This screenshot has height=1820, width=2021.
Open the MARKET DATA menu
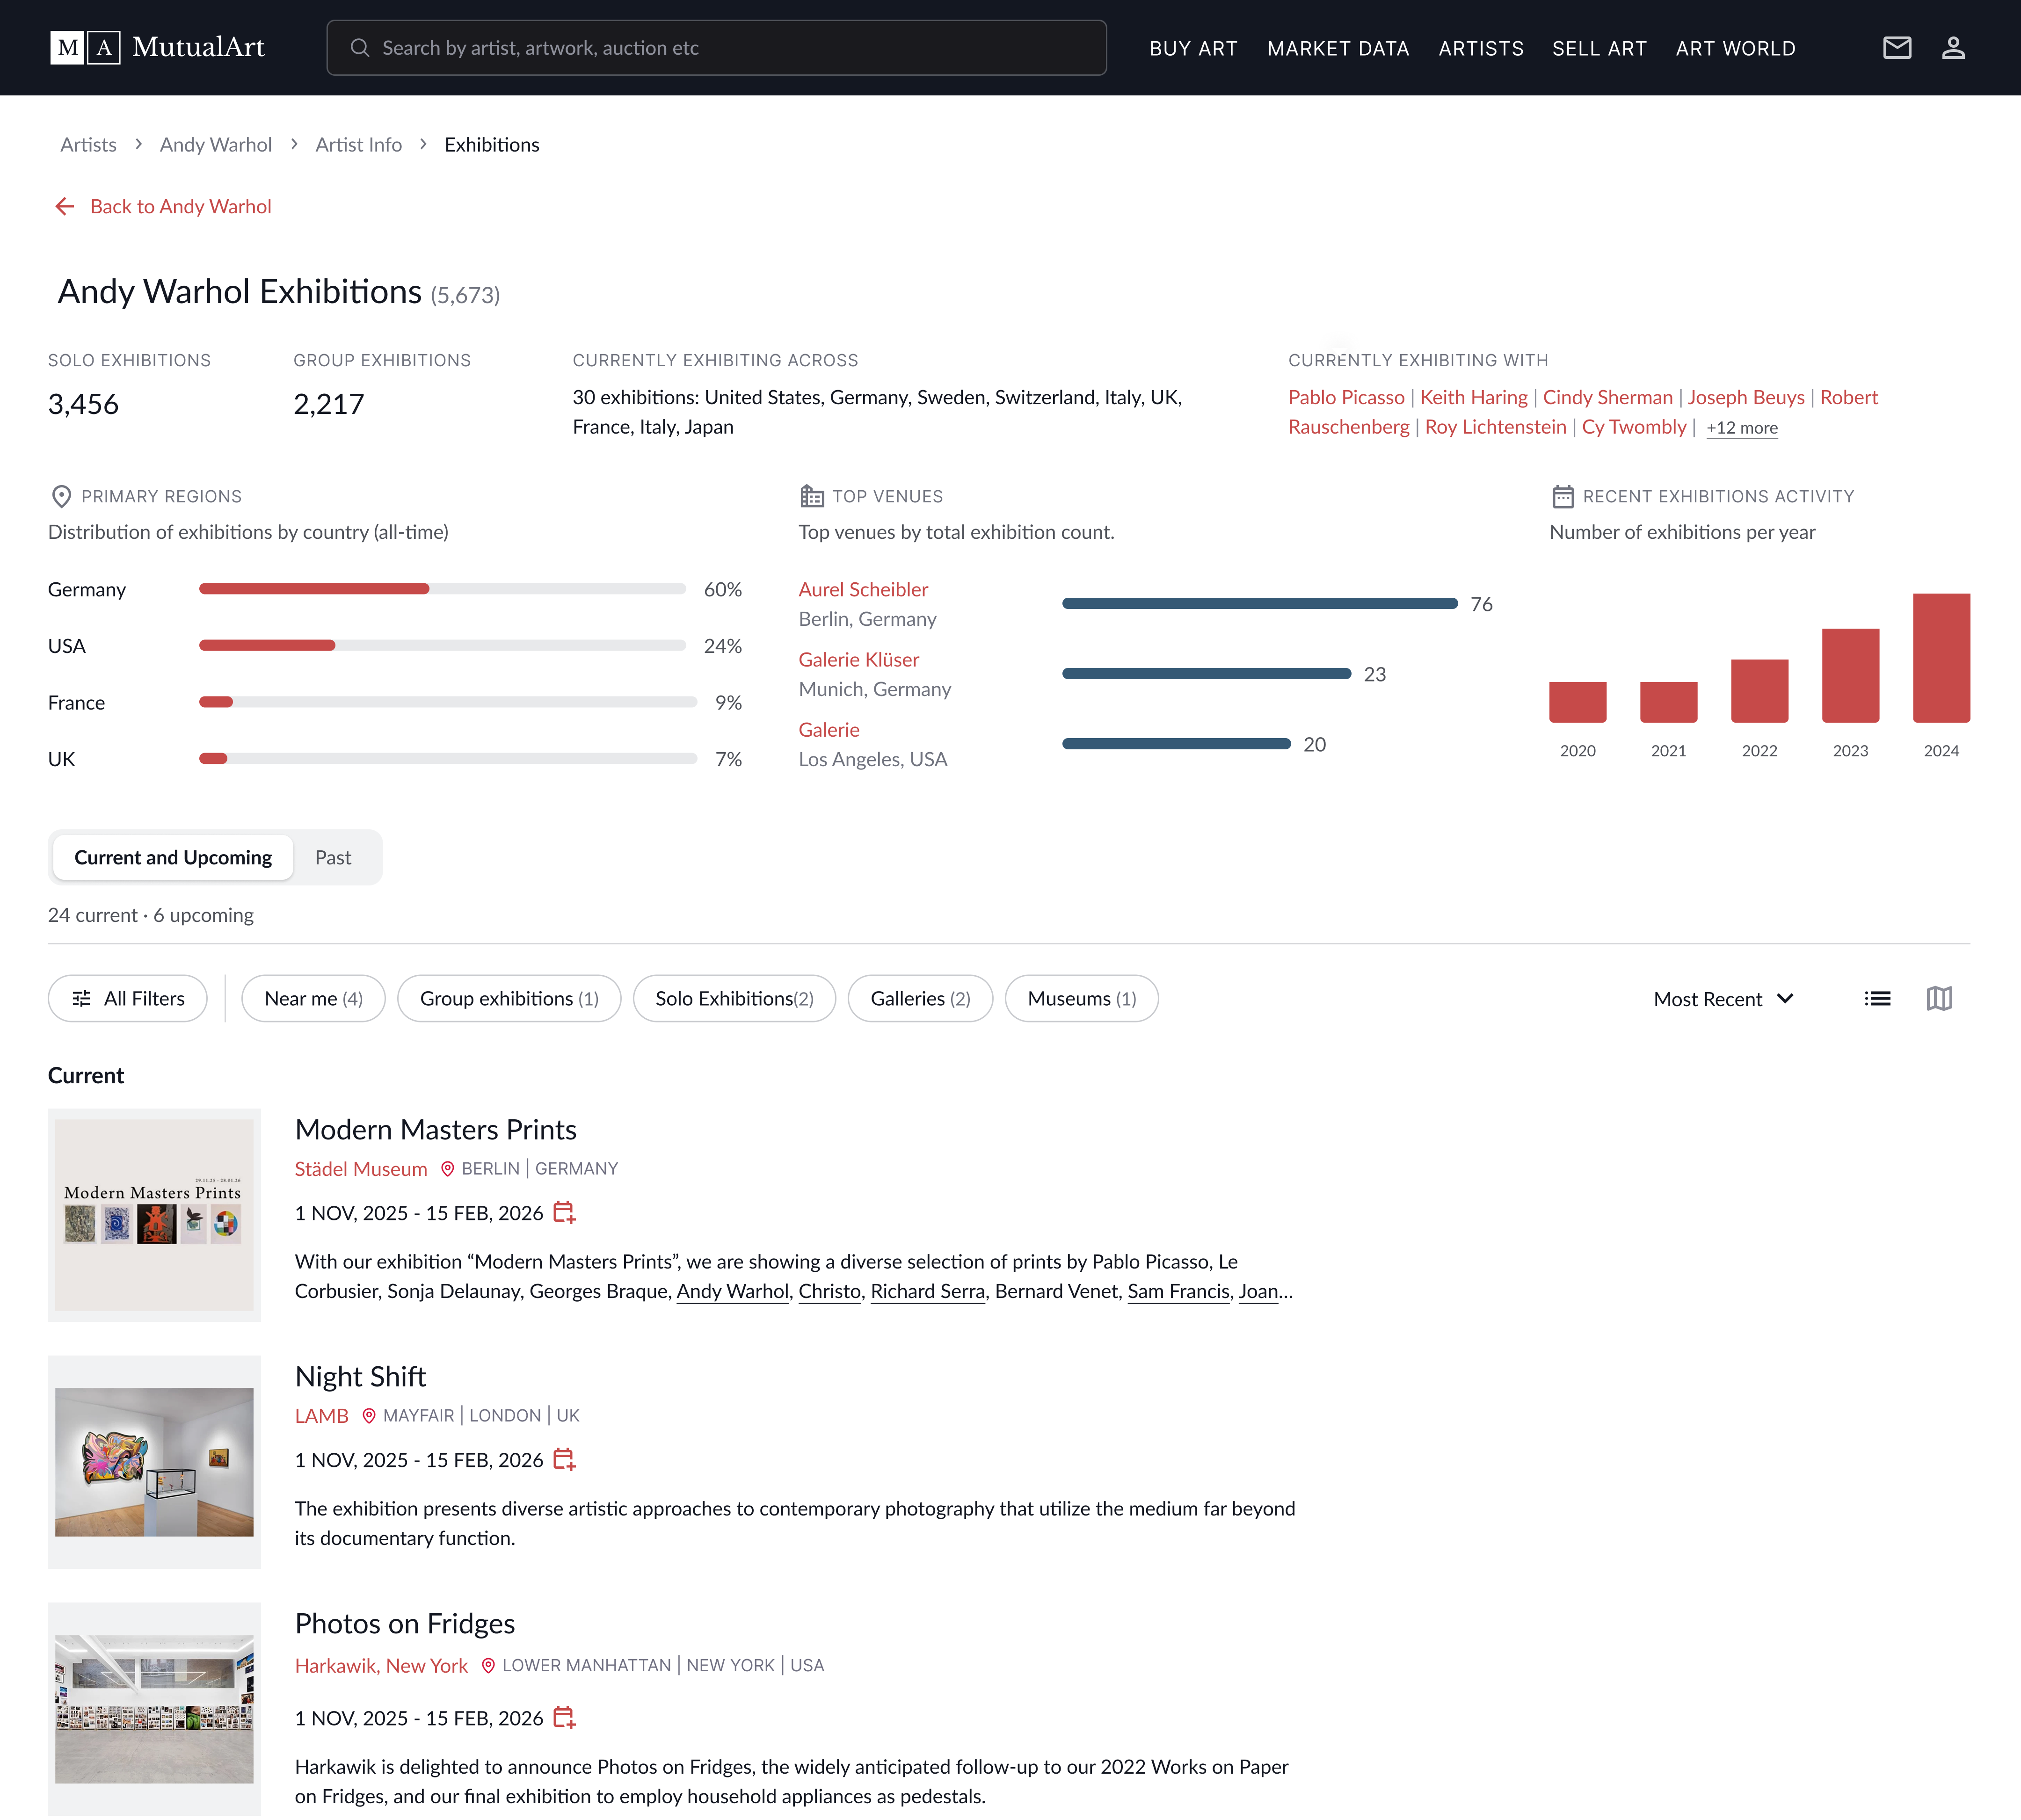click(x=1338, y=48)
